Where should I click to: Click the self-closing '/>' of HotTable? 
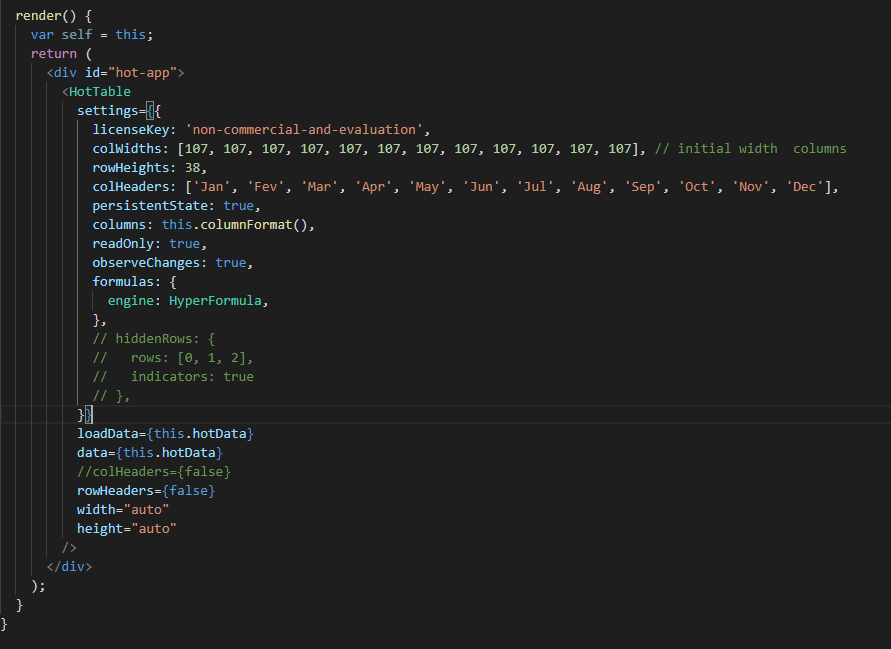point(69,548)
